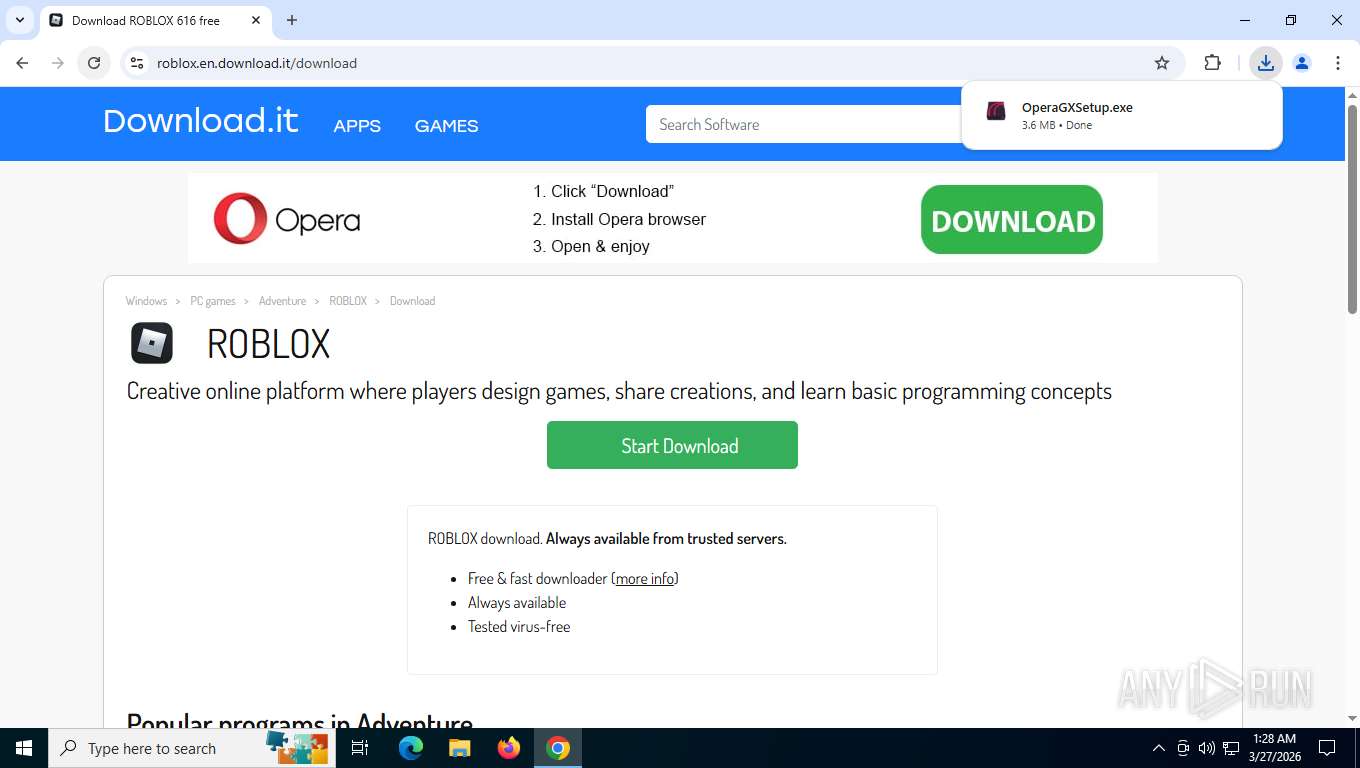Viewport: 1360px width, 768px height.
Task: Open Task View on the taskbar
Action: pos(360,748)
